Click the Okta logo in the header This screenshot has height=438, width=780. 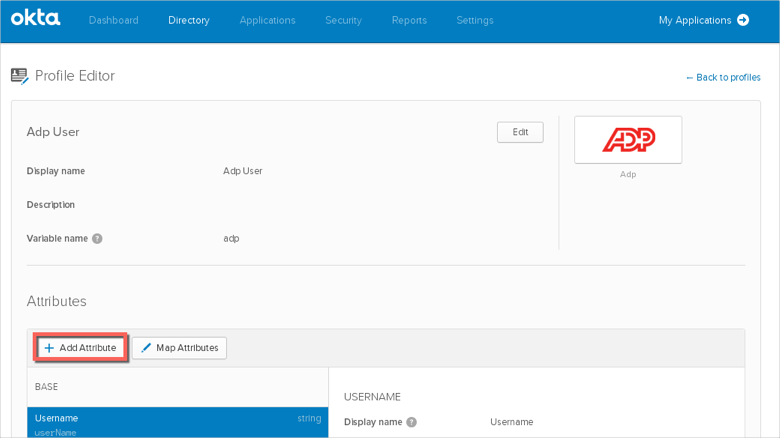click(x=36, y=19)
